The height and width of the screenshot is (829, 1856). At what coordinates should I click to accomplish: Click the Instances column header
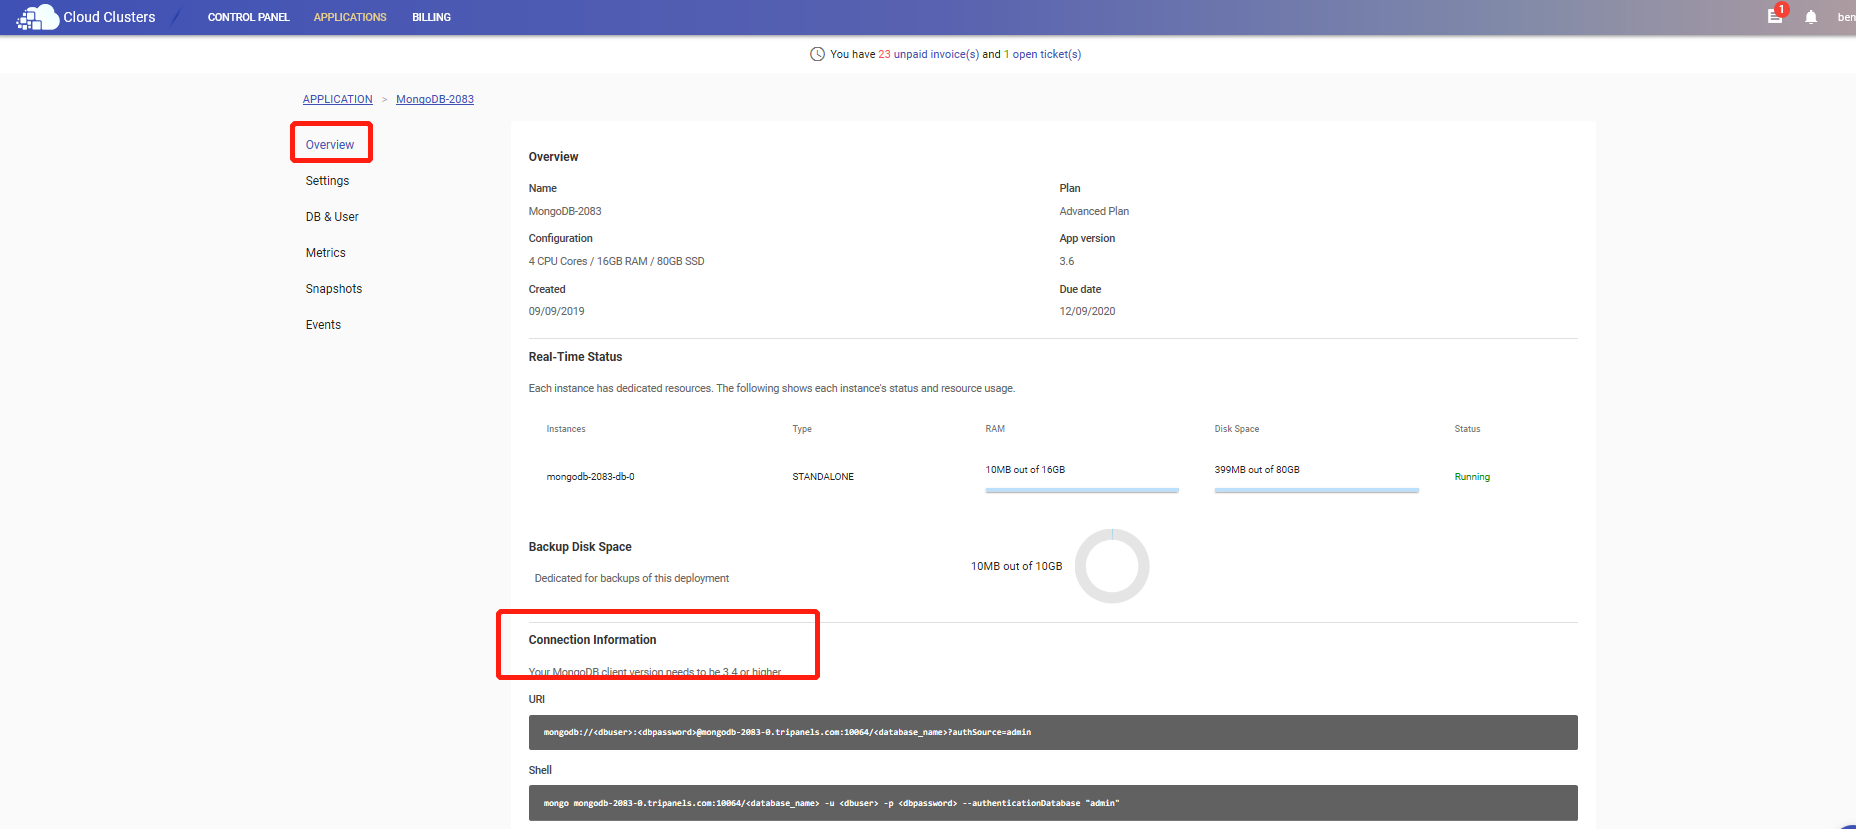point(566,429)
